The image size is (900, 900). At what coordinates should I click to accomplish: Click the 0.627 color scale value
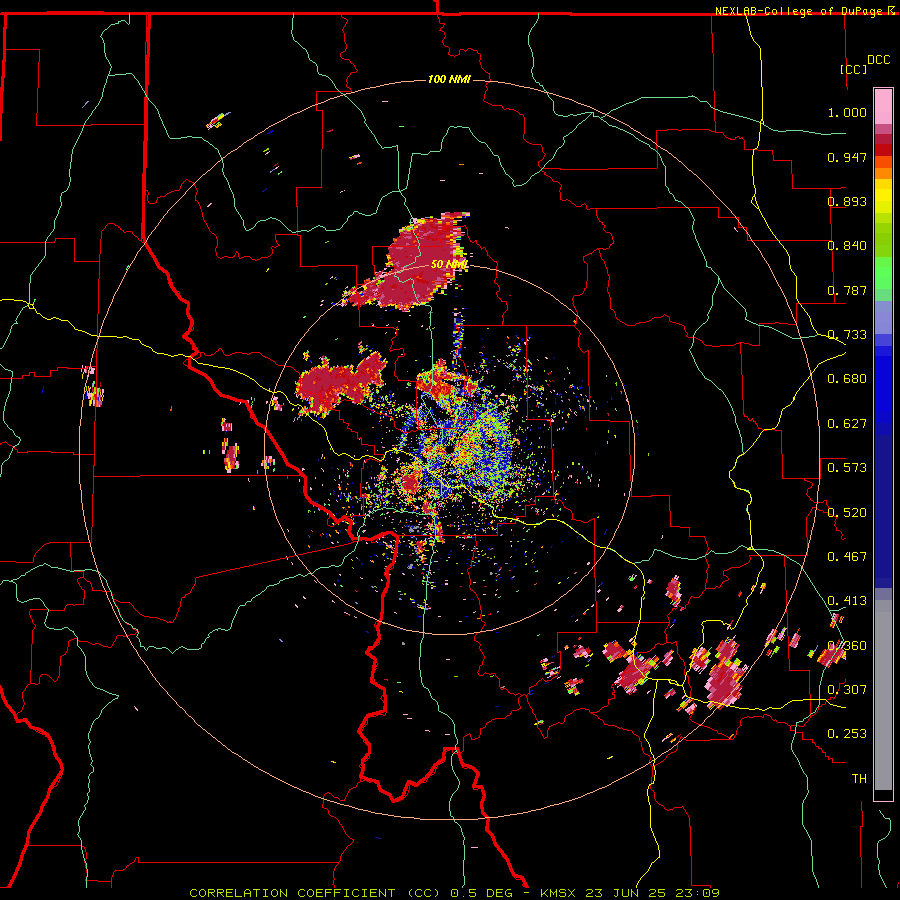click(x=847, y=424)
